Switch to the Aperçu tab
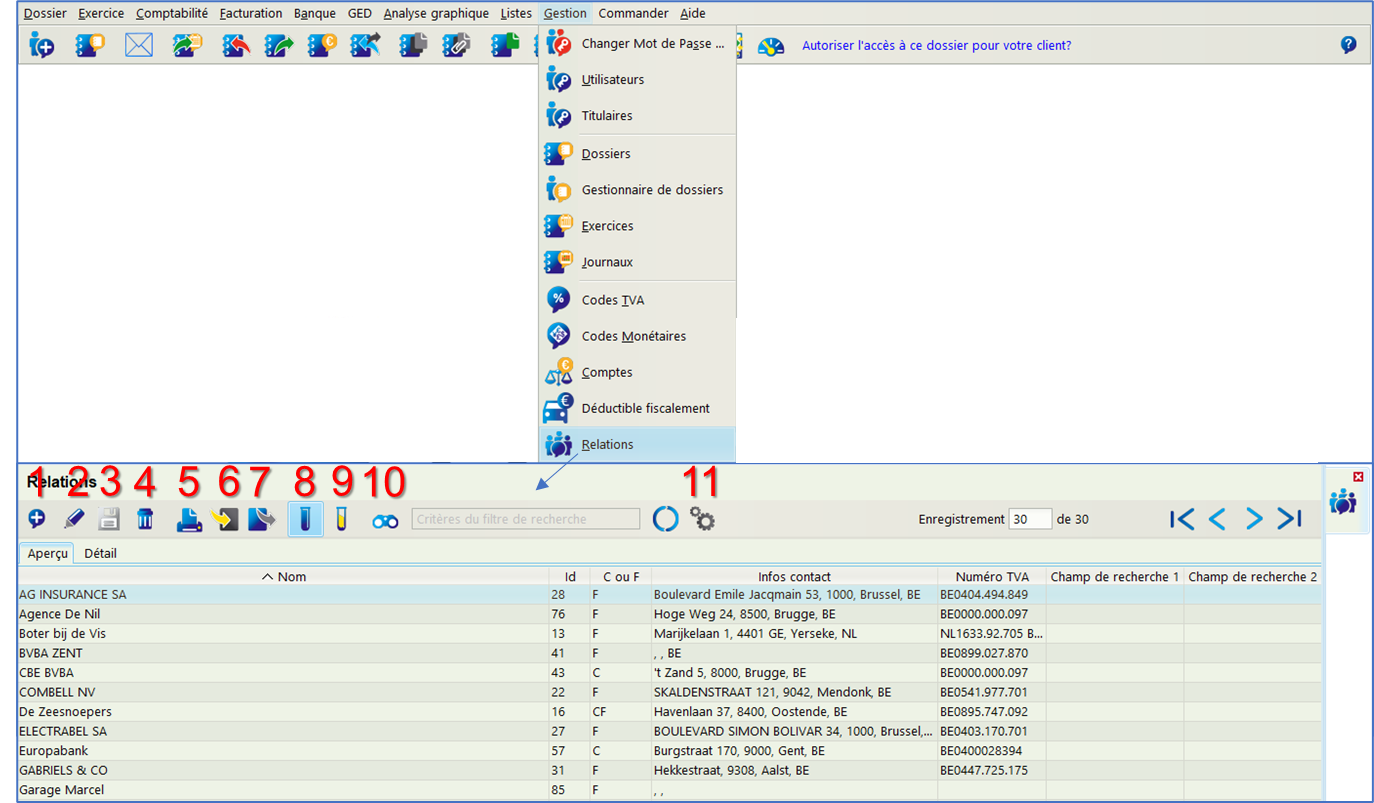1374x803 pixels. tap(47, 553)
